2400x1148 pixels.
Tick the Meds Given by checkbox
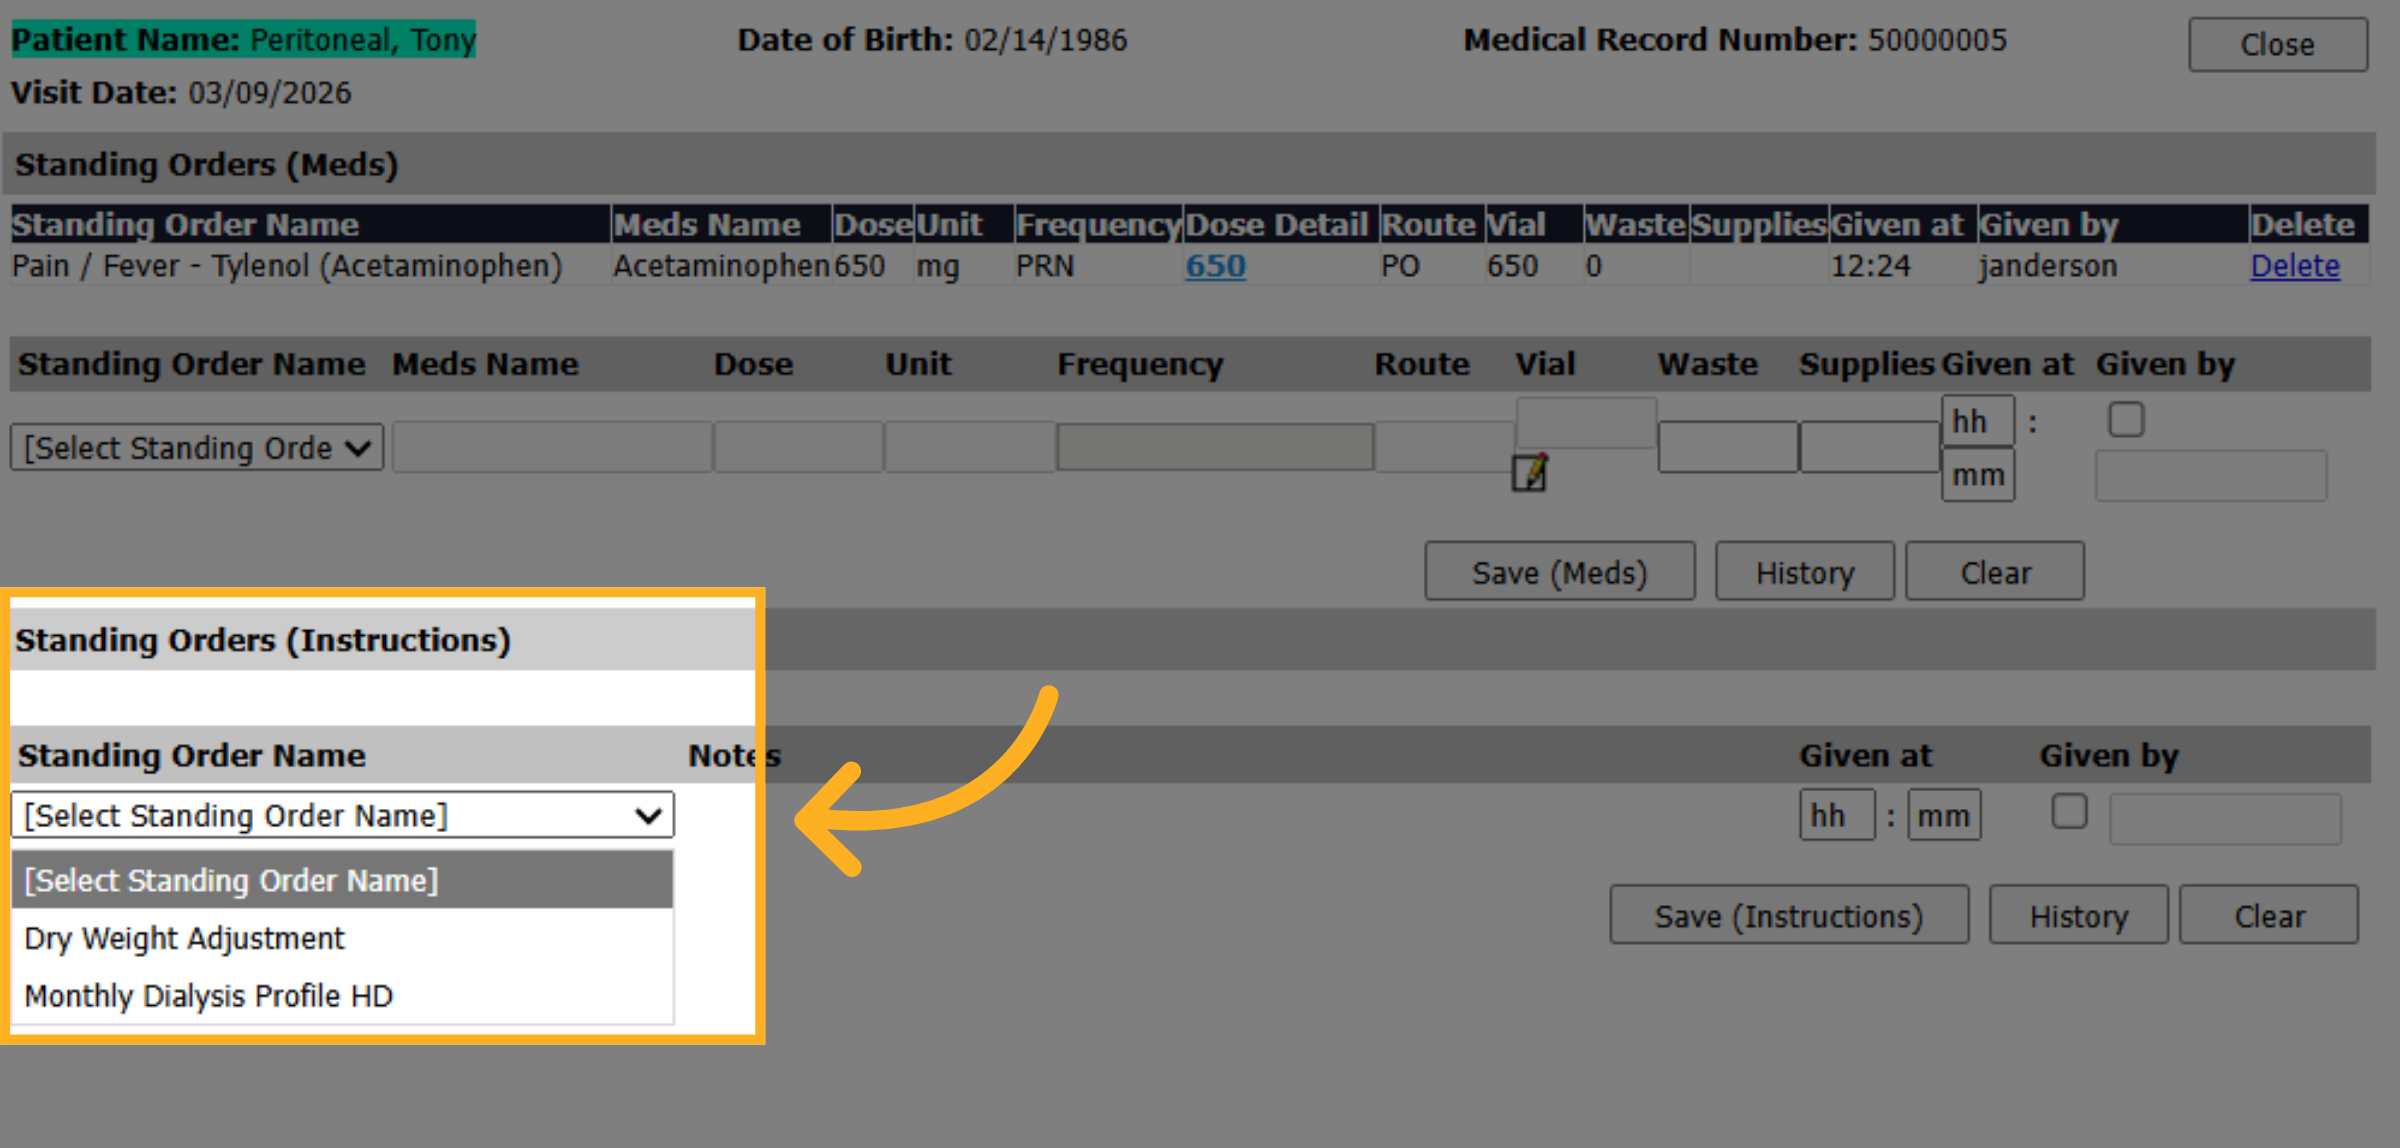2126,419
